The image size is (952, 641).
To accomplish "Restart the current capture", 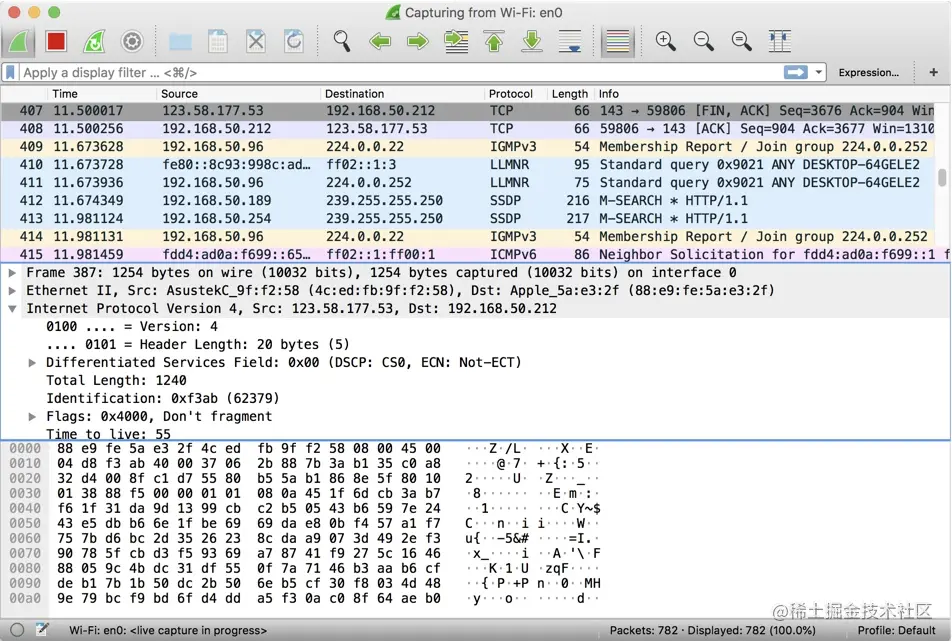I will [94, 41].
